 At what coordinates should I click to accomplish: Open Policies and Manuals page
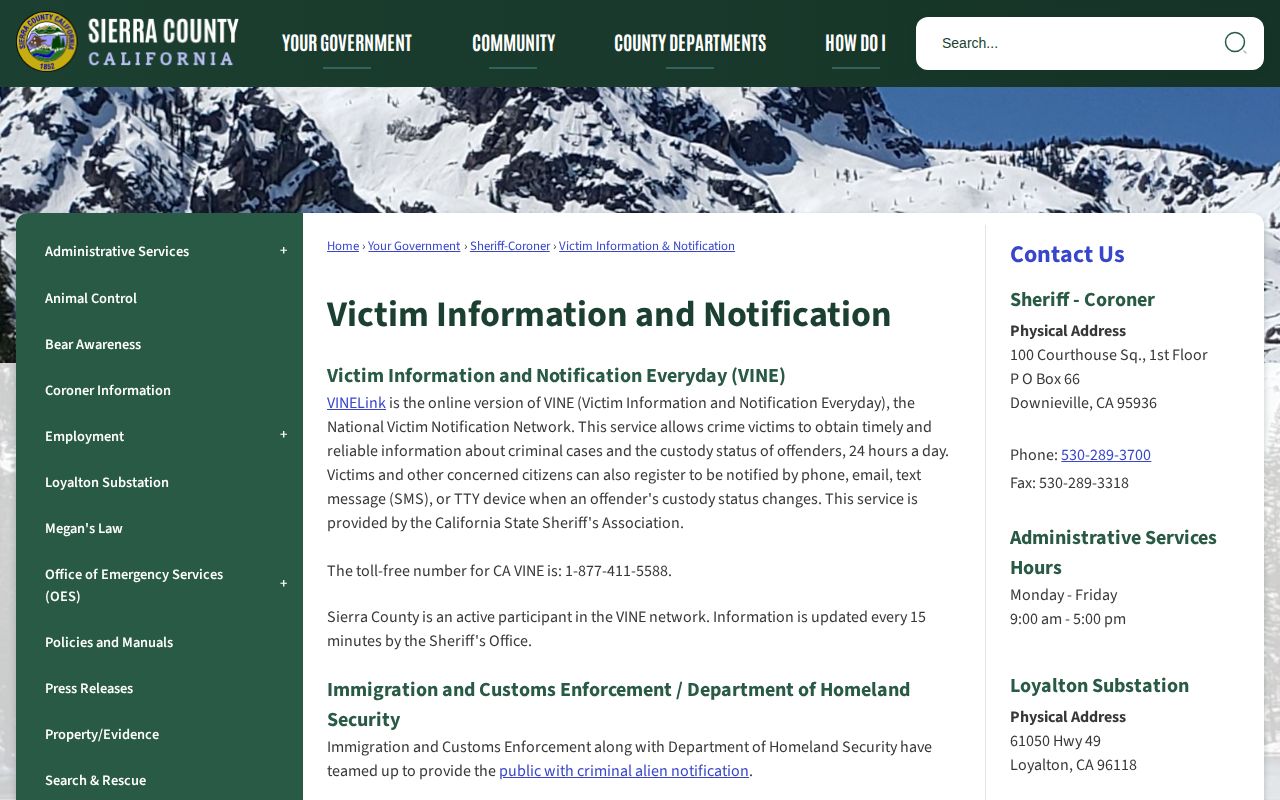click(109, 642)
